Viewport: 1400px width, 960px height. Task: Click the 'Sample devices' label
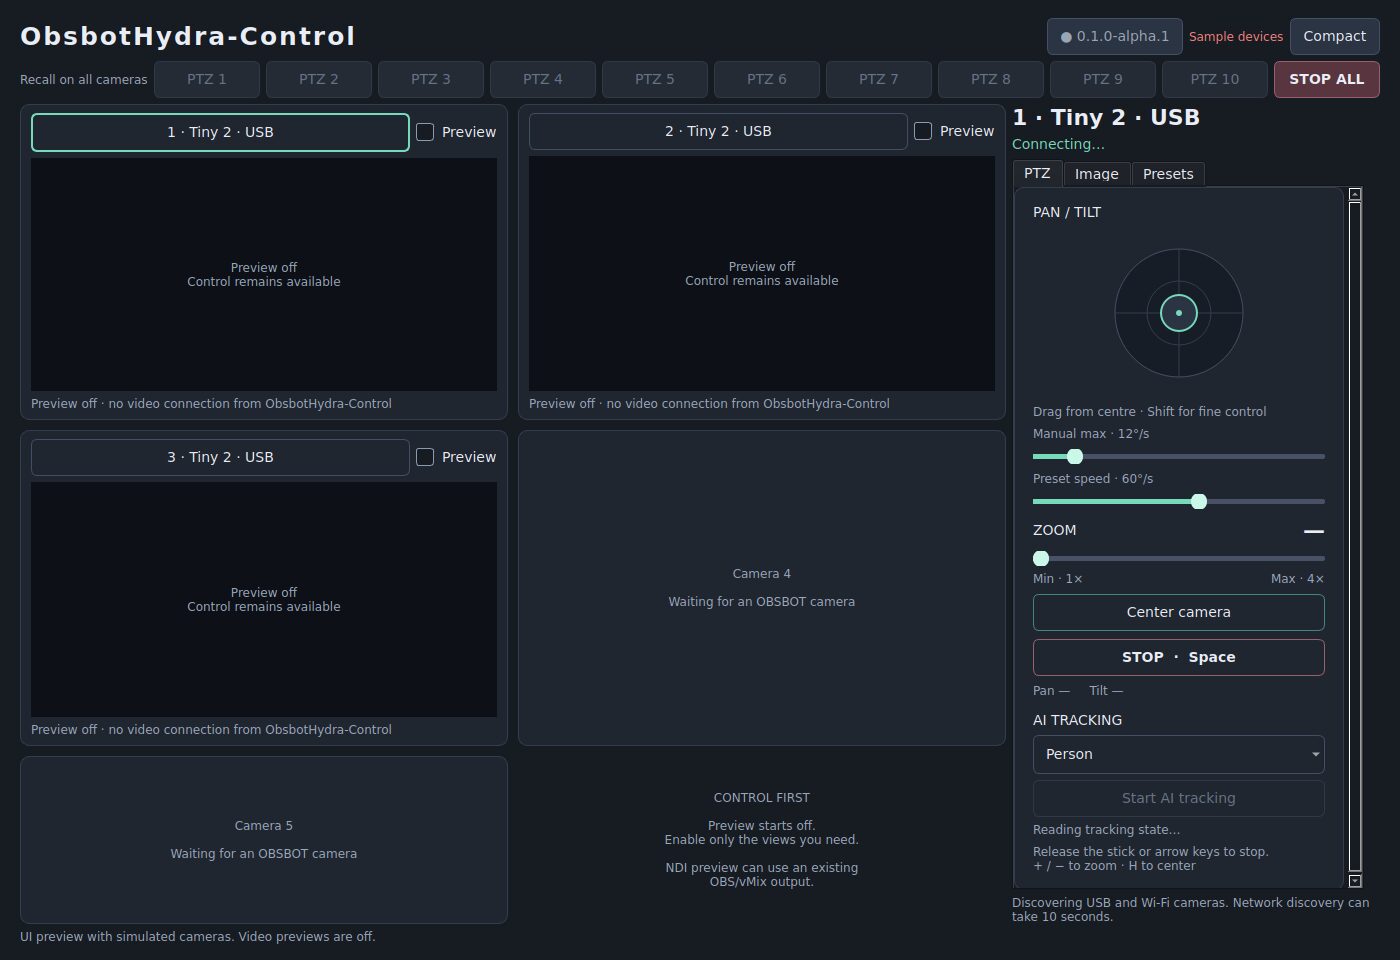[1236, 36]
